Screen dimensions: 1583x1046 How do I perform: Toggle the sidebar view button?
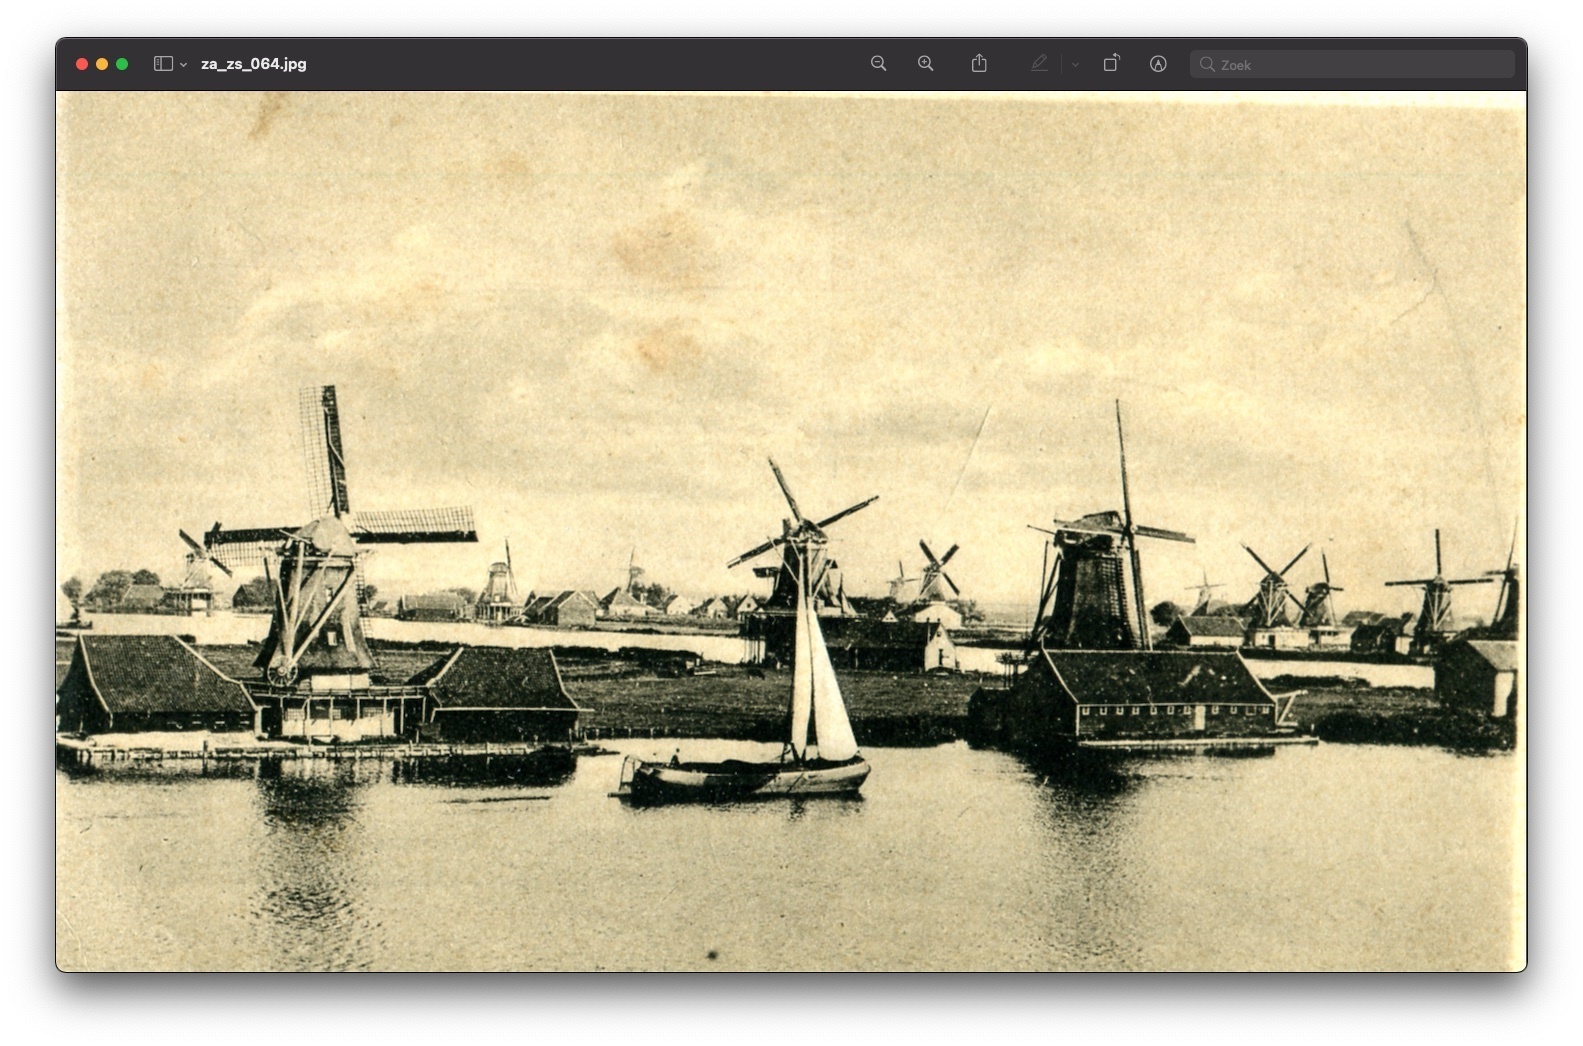click(163, 64)
